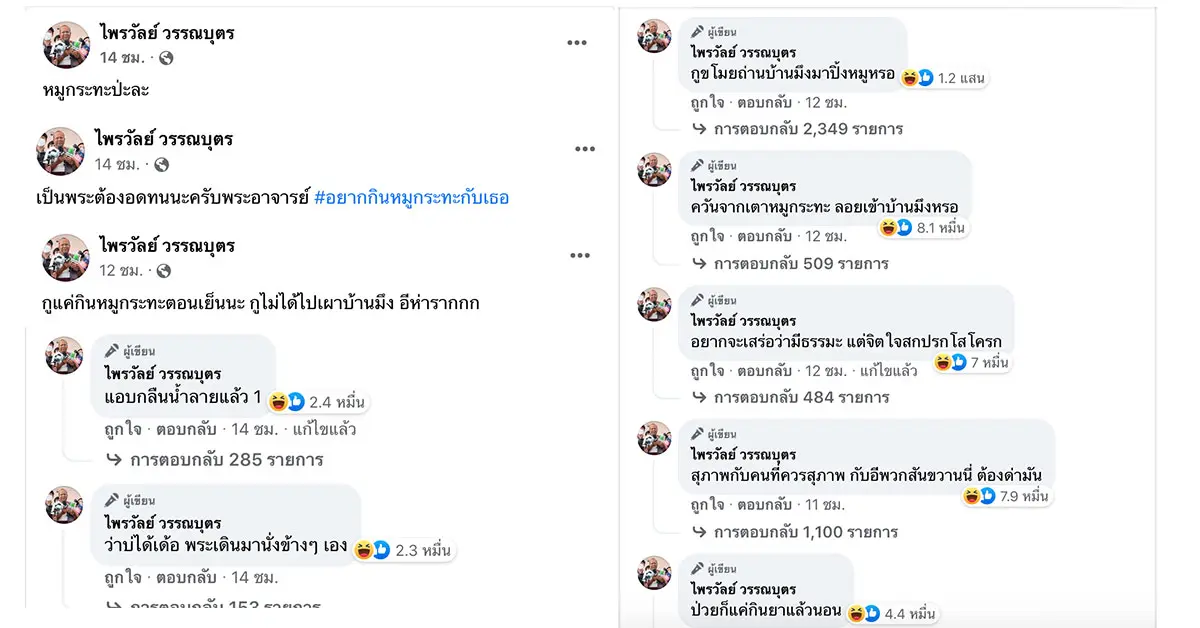Expand the 2,349 replies thread
The width and height of the screenshot is (1200, 628).
tap(808, 129)
